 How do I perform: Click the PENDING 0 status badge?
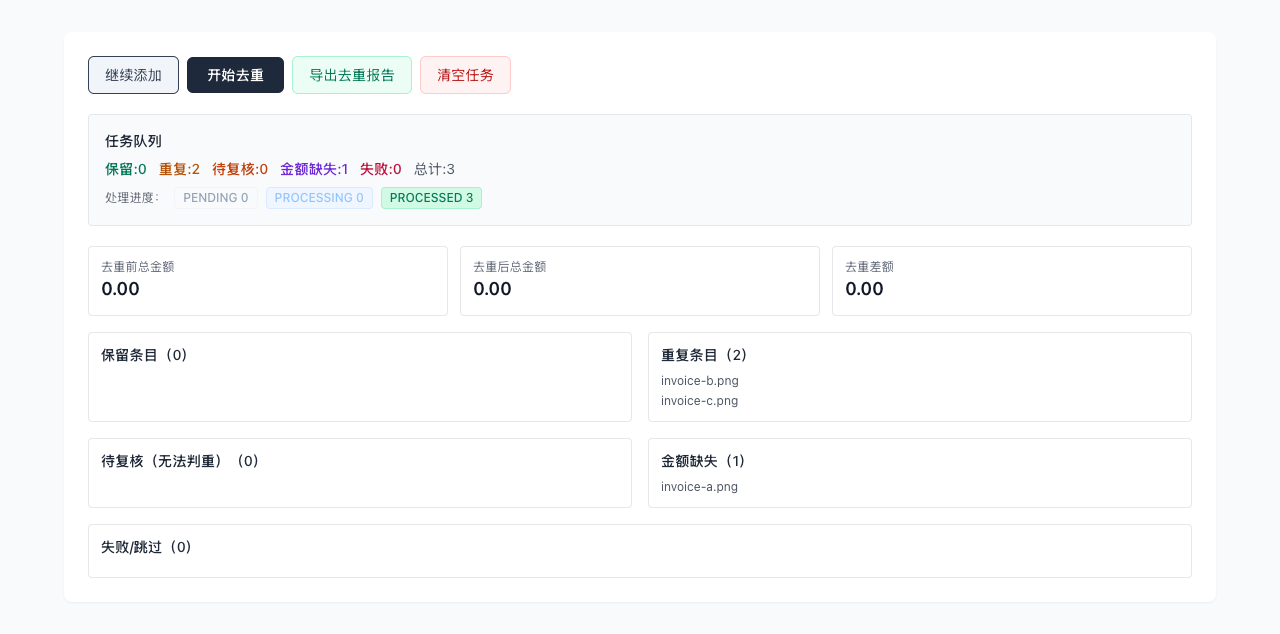point(215,198)
